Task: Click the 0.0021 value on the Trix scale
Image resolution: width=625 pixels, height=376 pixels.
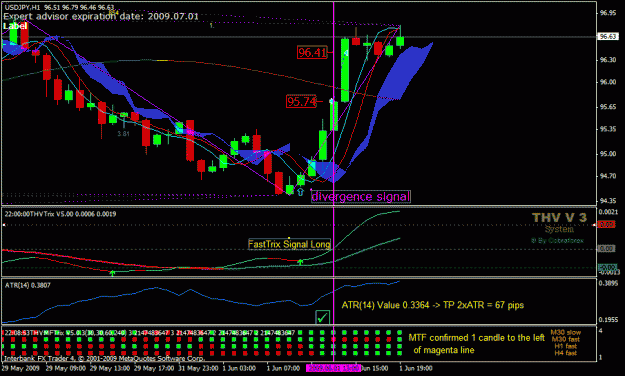Action: pyautogui.click(x=609, y=212)
